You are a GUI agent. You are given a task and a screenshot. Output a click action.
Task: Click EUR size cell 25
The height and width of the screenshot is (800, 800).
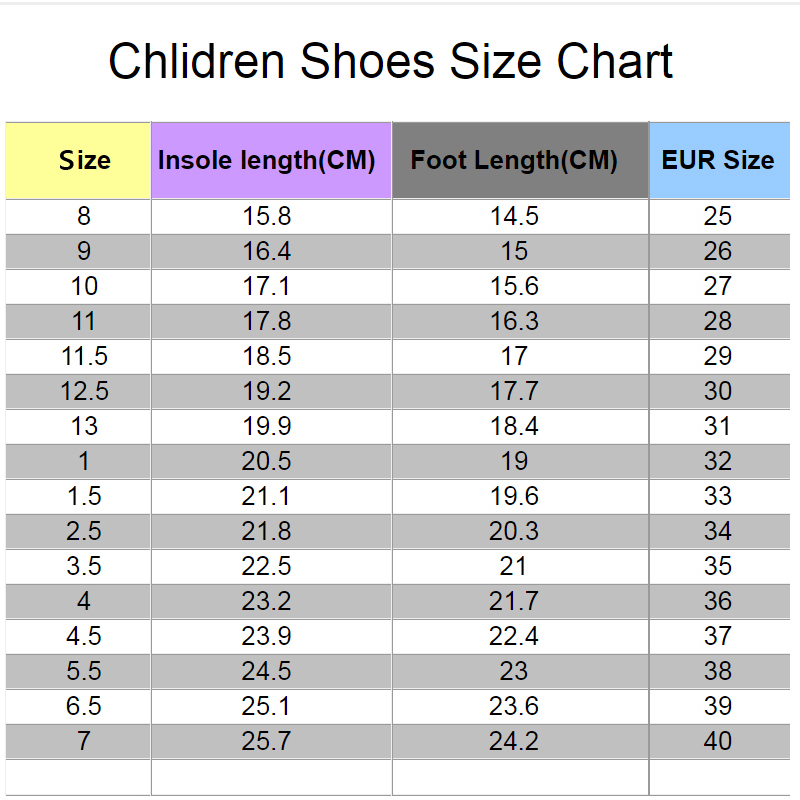coord(717,216)
